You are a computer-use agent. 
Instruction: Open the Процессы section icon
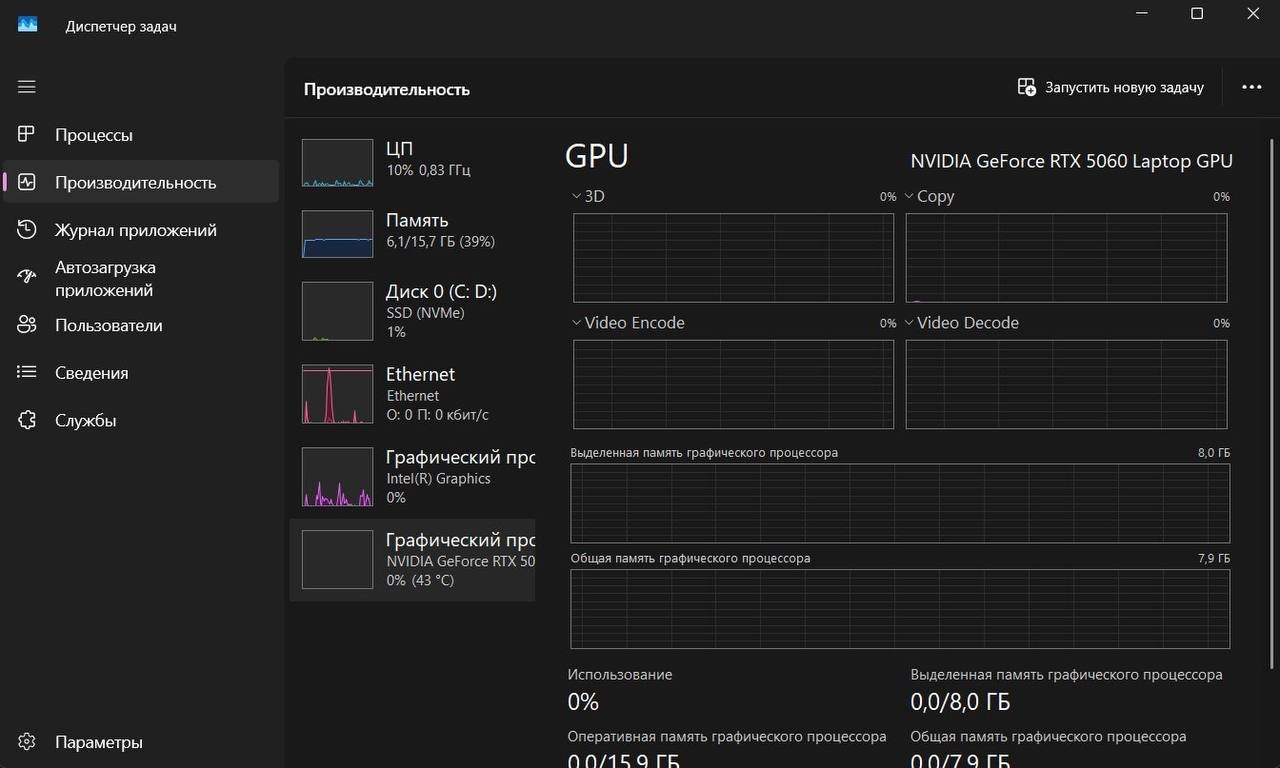tap(27, 135)
